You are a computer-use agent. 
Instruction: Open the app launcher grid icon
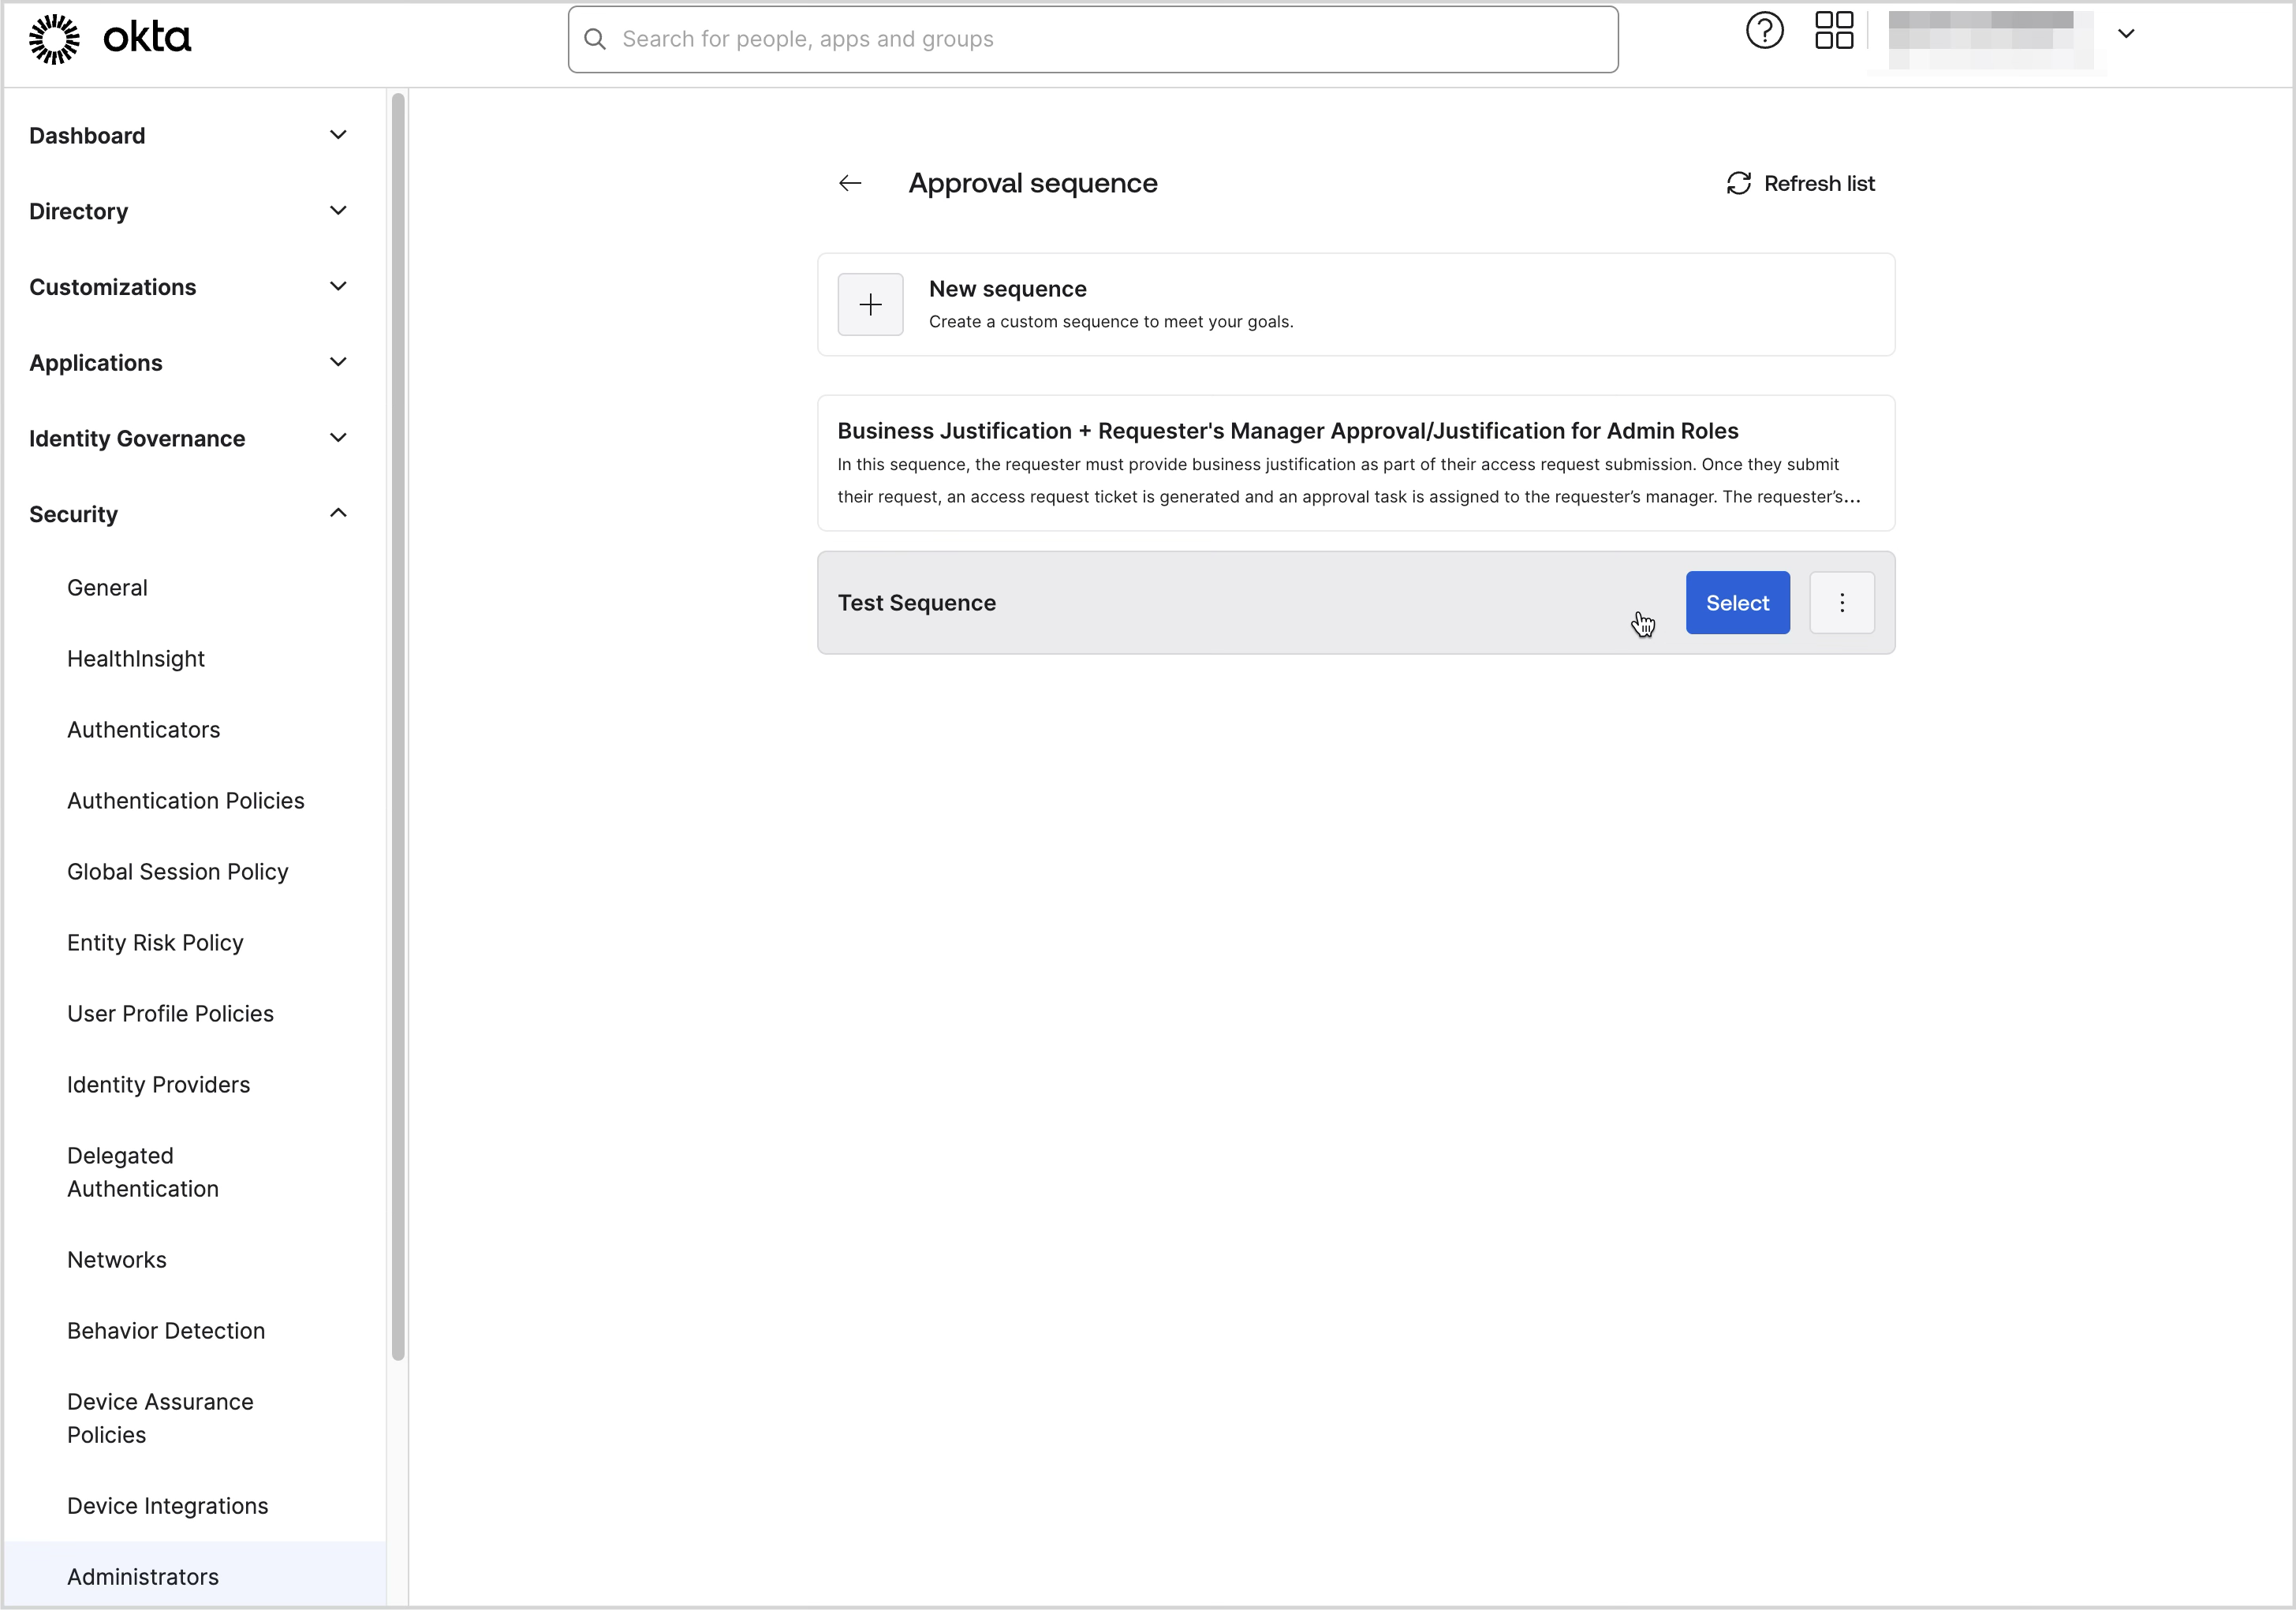(1833, 31)
